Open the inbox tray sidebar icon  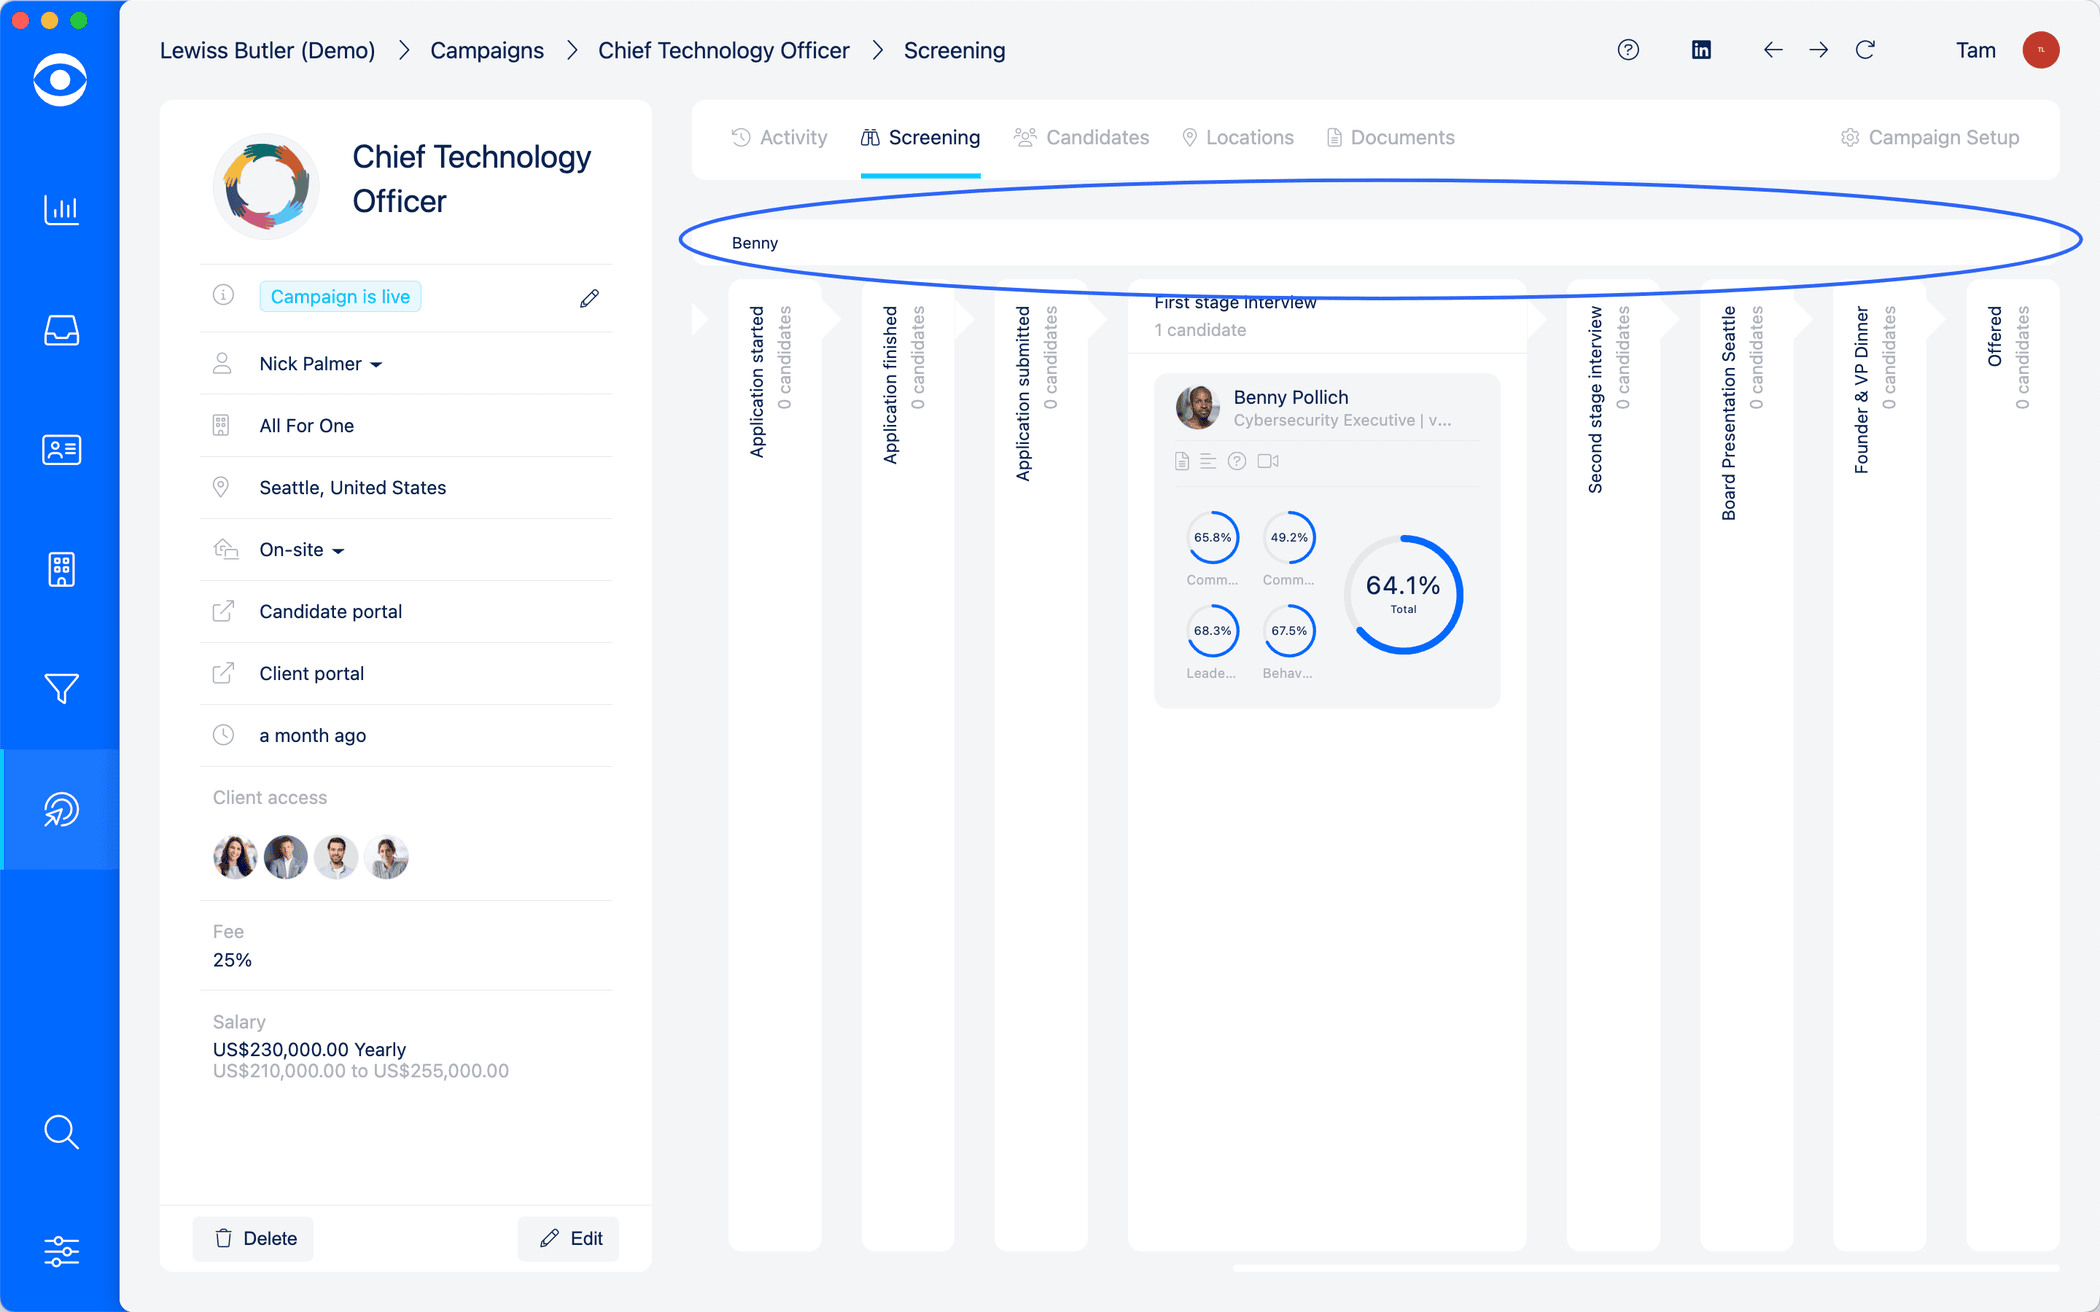pyautogui.click(x=61, y=330)
